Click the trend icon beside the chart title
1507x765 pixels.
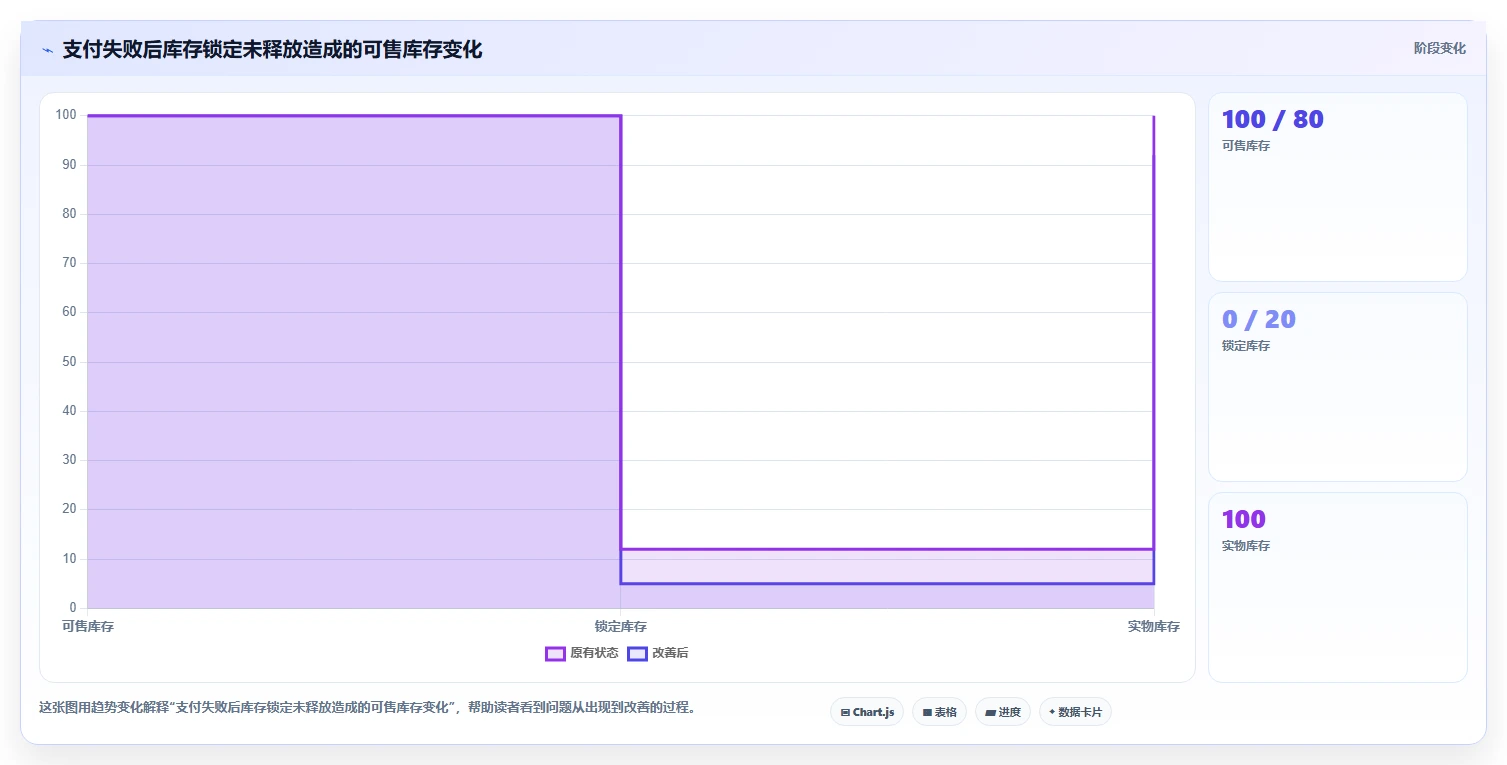47,49
